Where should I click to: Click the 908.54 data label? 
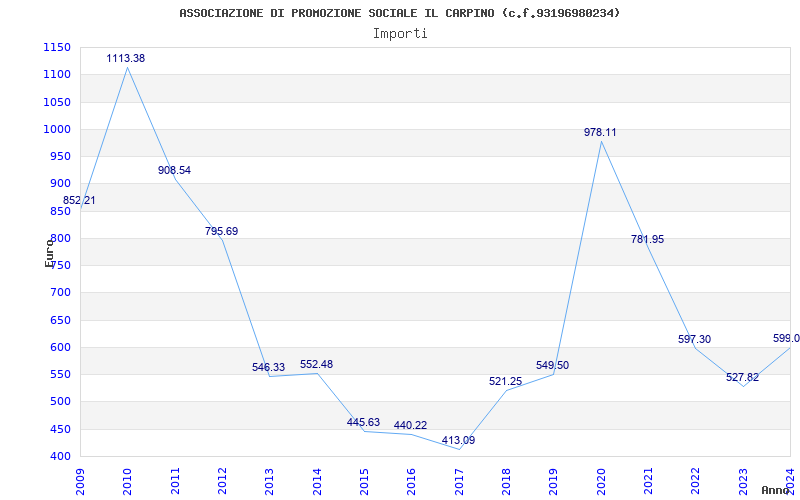(174, 171)
